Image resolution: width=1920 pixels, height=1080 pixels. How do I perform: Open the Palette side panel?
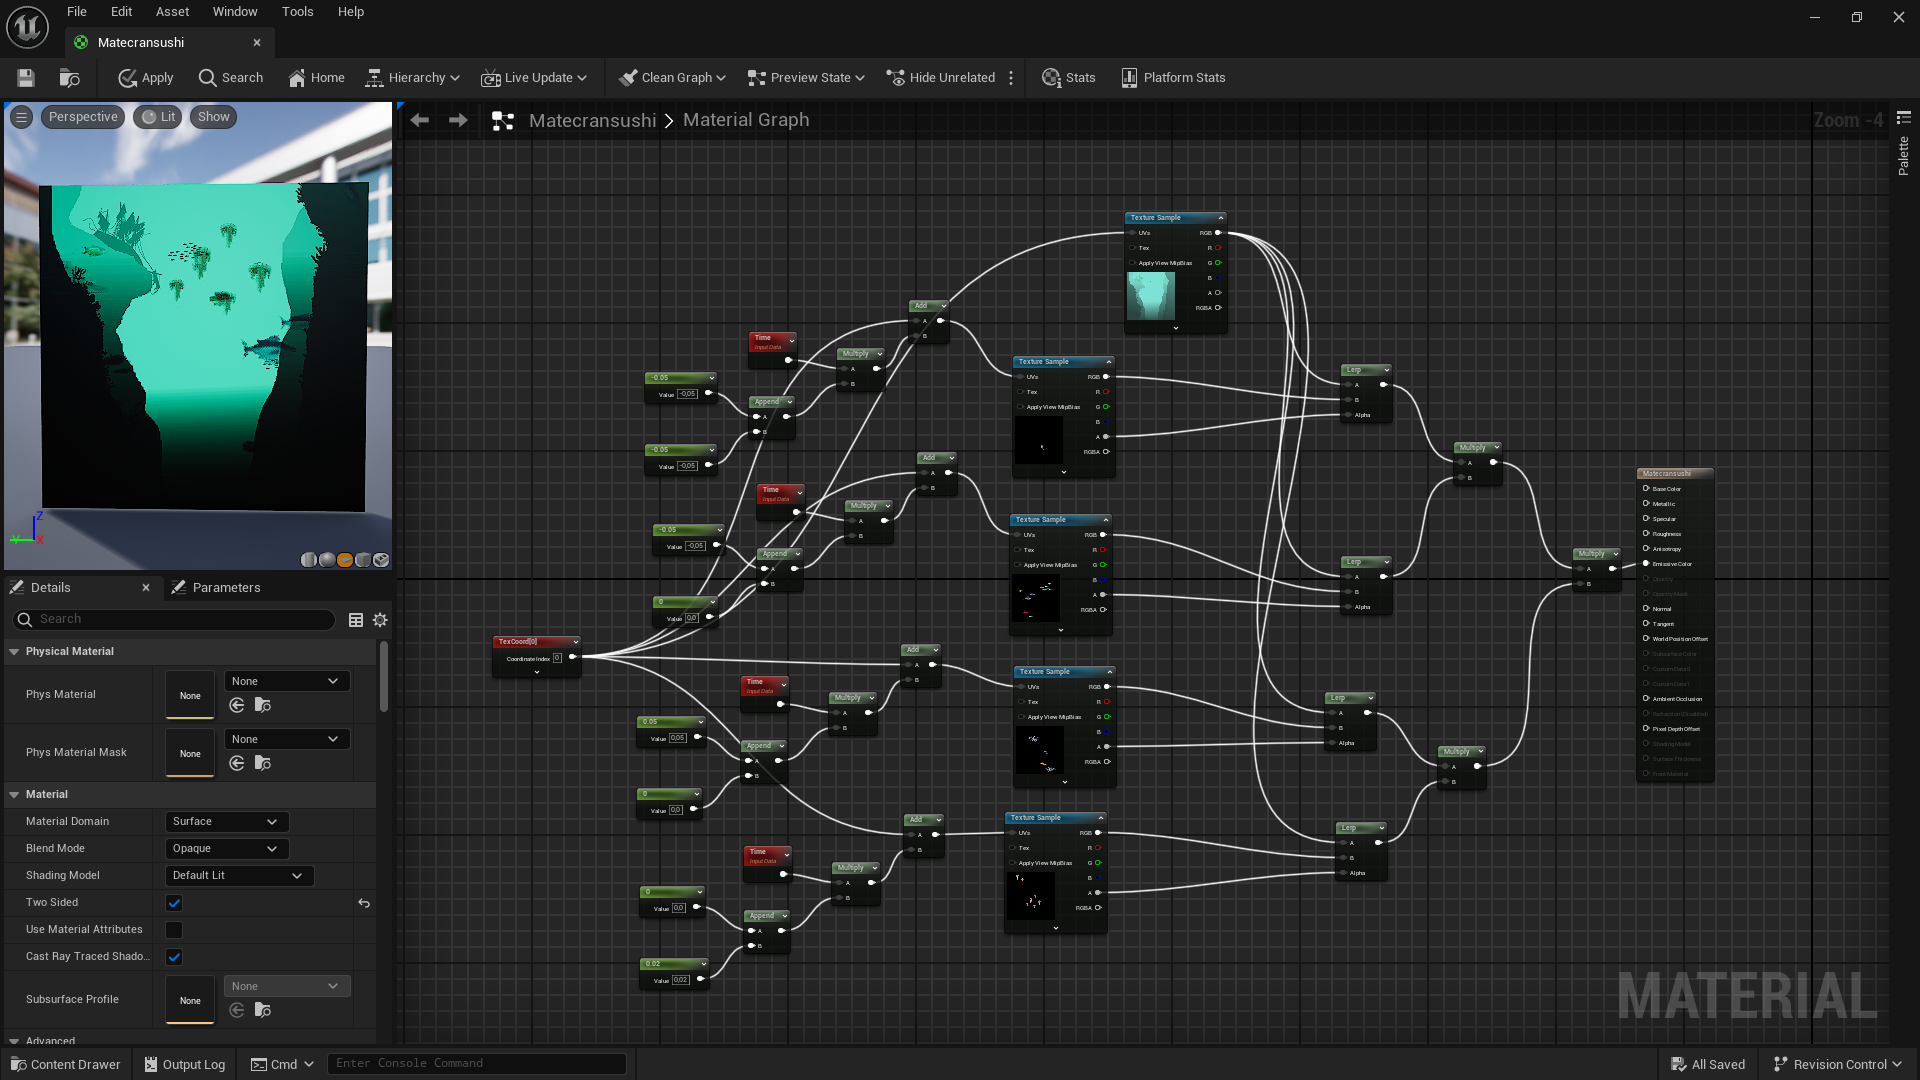(x=1903, y=145)
